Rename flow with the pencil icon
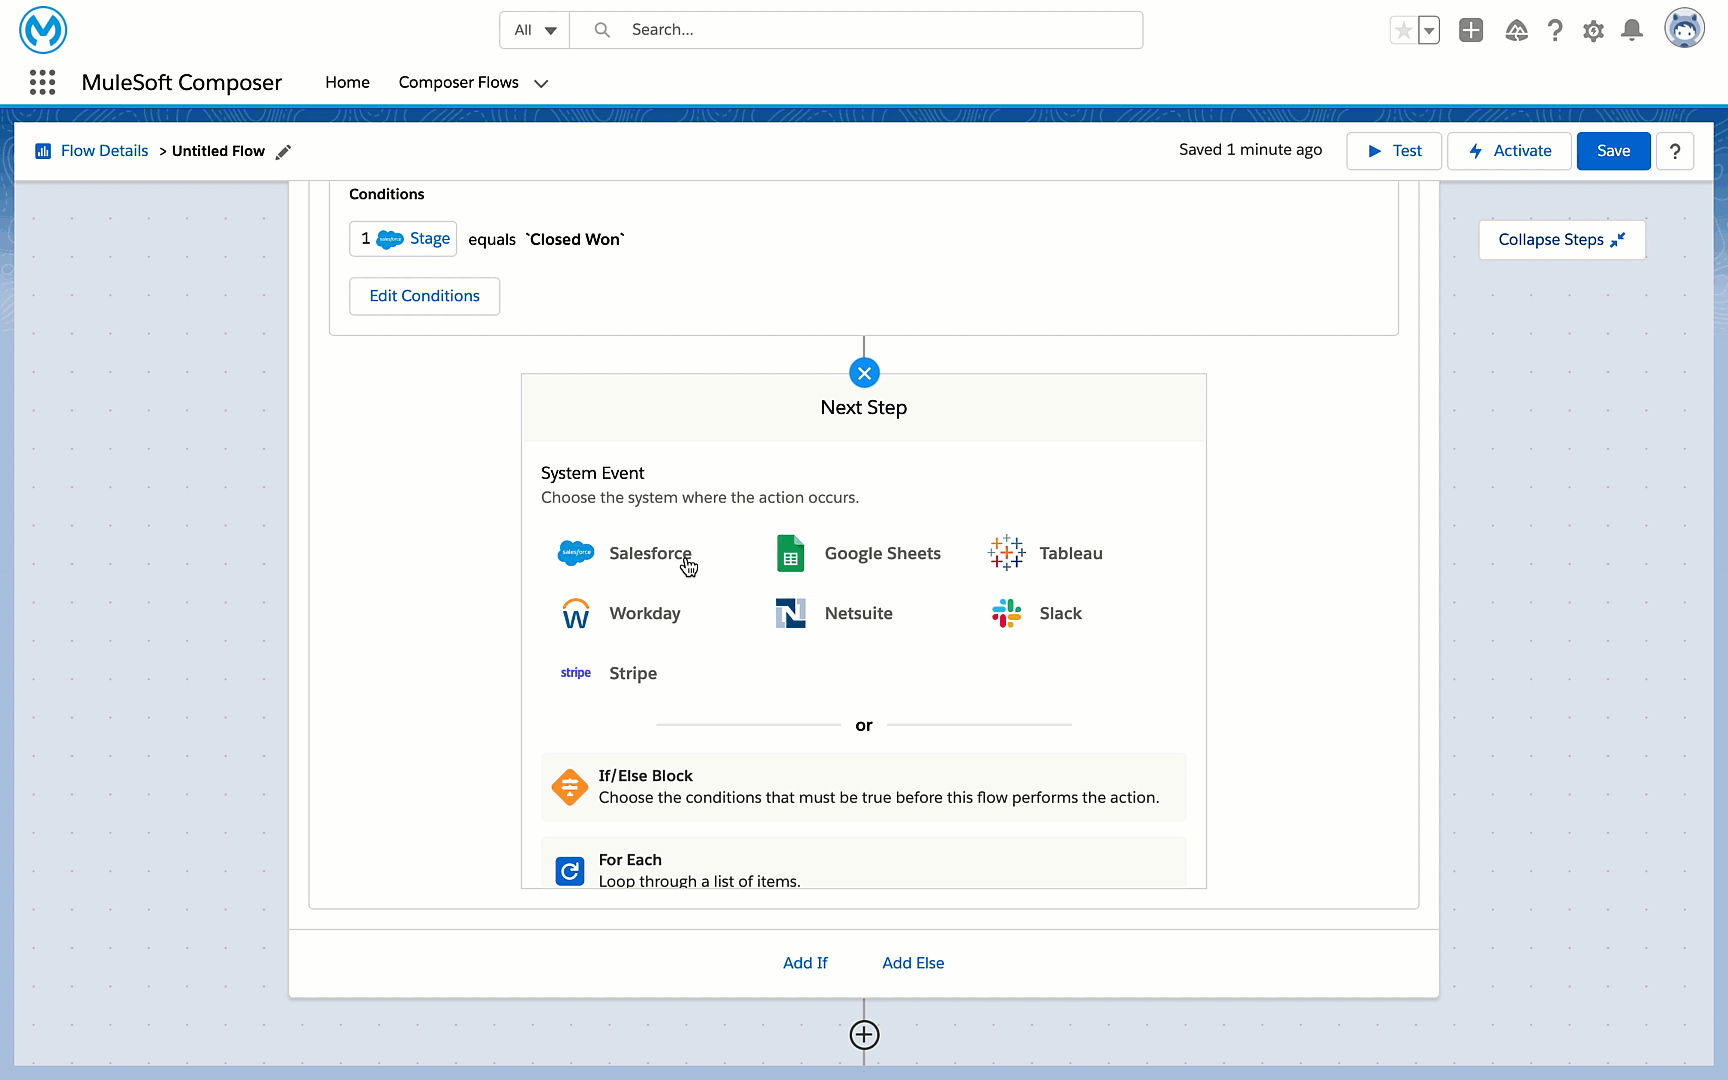This screenshot has width=1728, height=1080. (284, 152)
